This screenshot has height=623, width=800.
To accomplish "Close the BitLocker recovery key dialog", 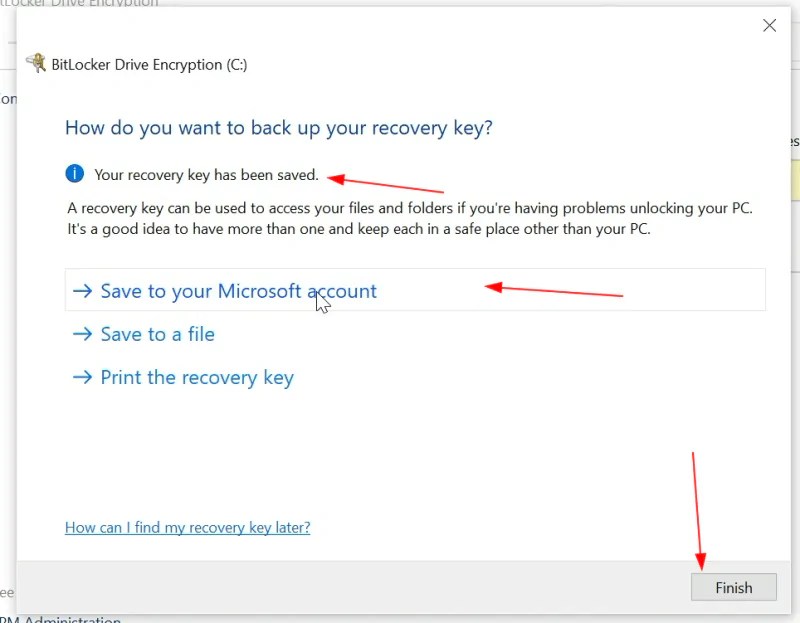I will tap(769, 25).
